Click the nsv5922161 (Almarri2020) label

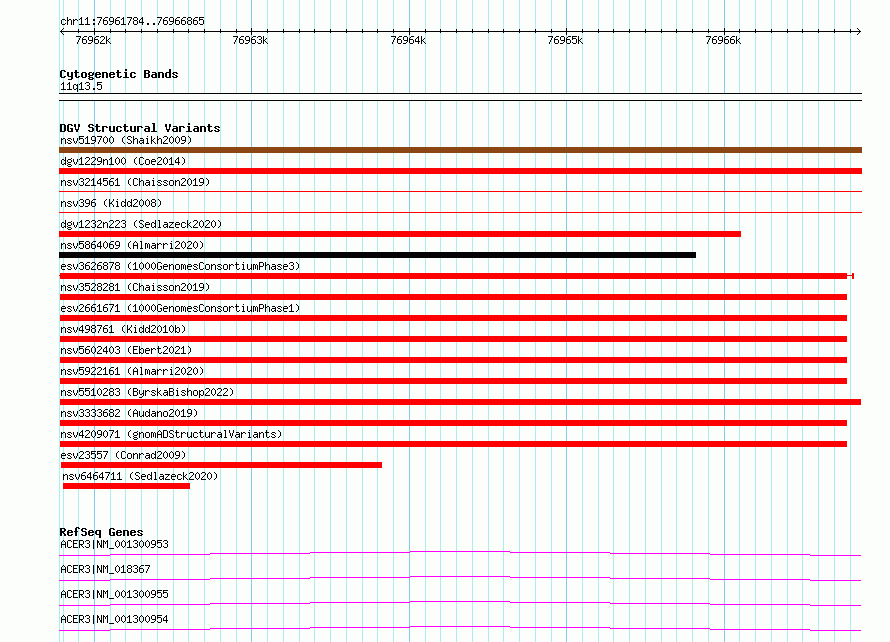[x=132, y=371]
